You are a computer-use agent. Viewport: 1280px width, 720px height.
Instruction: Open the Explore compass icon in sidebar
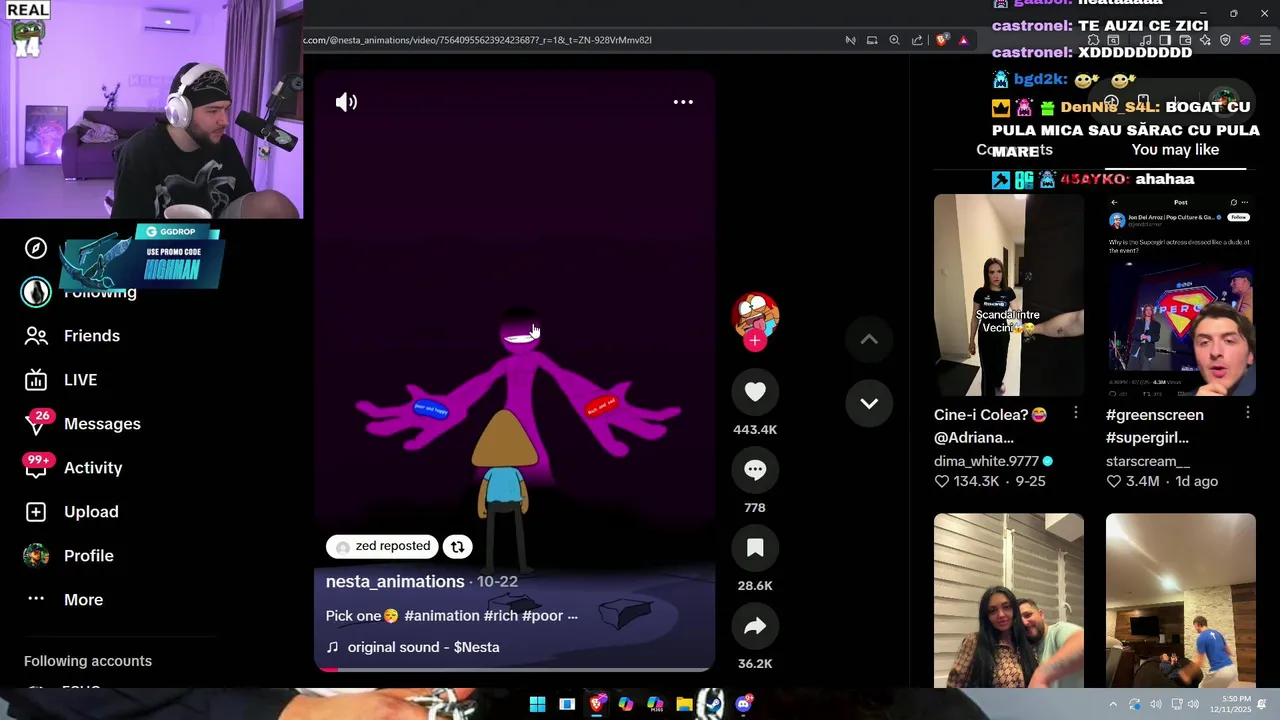36,248
